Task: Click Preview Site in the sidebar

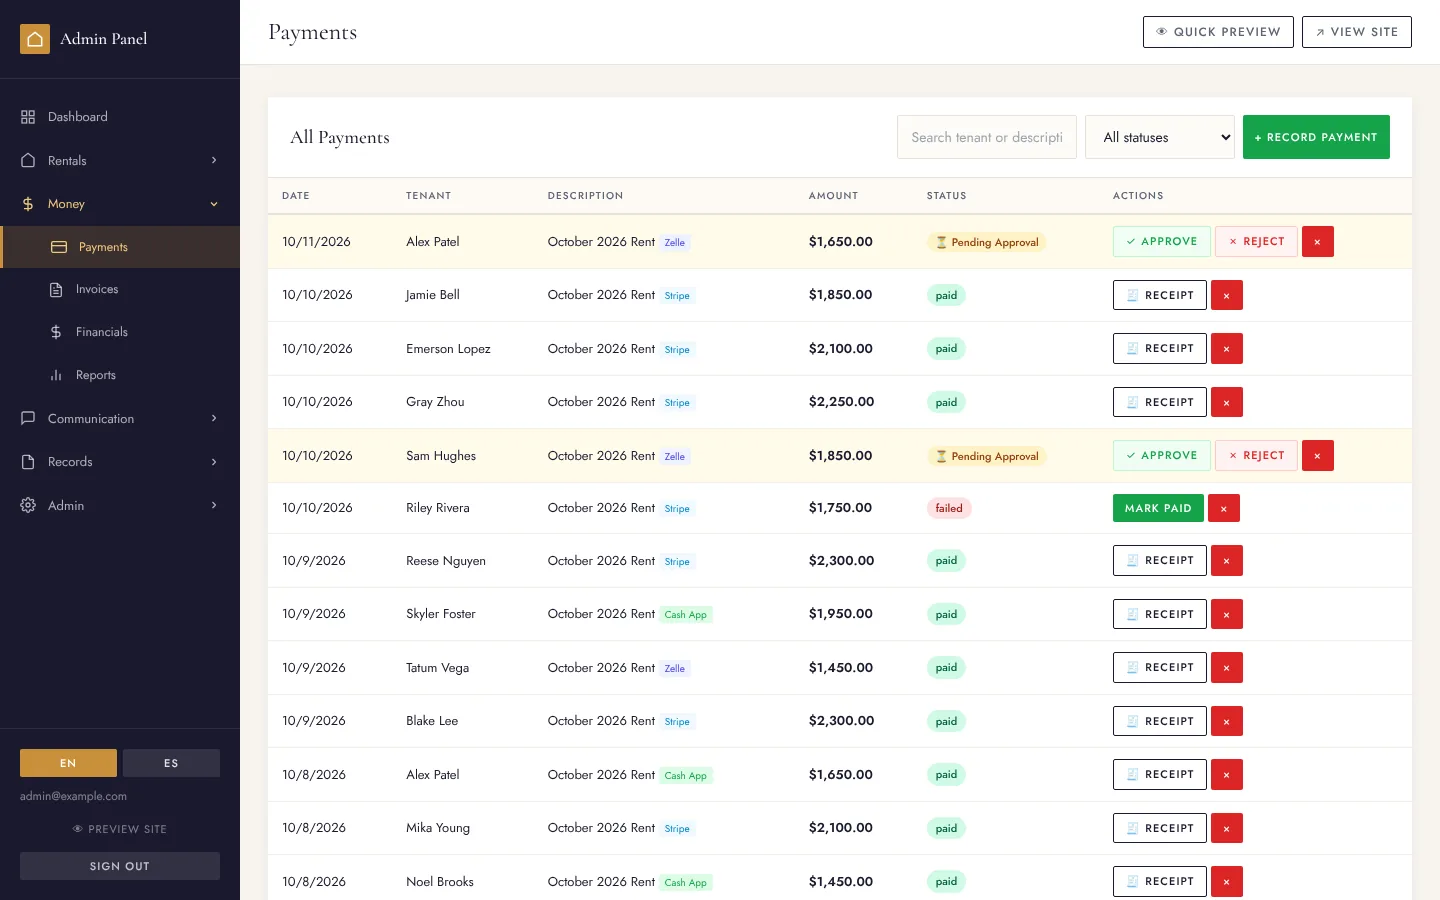Action: (120, 829)
